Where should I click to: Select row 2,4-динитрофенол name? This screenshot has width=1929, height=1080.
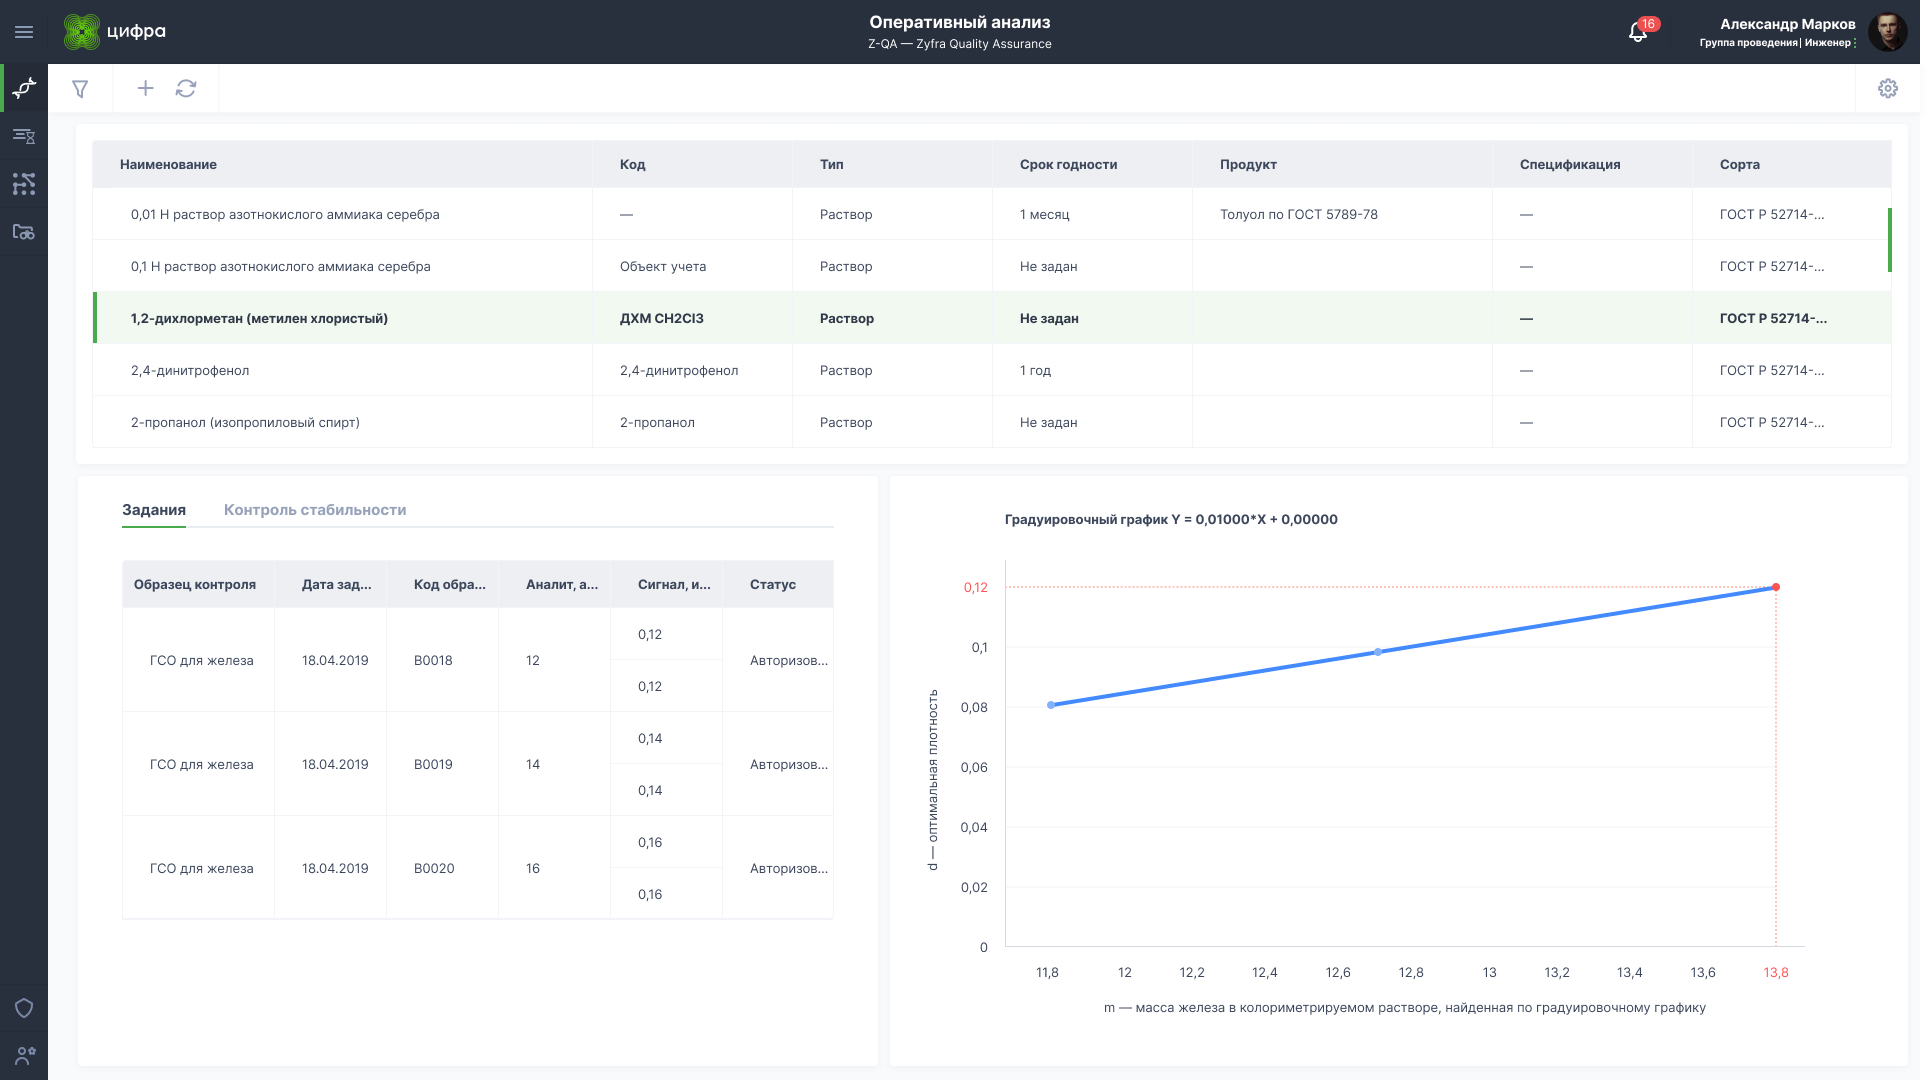pos(190,371)
